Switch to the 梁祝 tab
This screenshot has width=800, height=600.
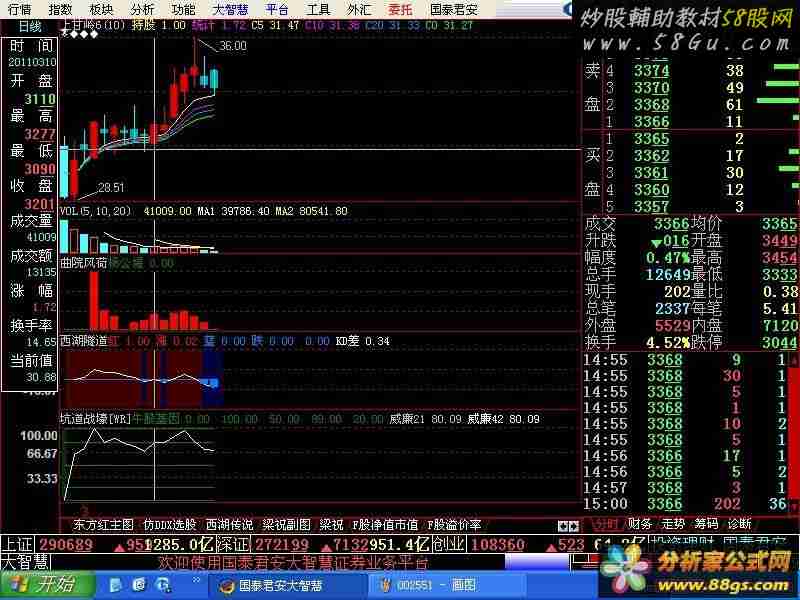click(331, 524)
